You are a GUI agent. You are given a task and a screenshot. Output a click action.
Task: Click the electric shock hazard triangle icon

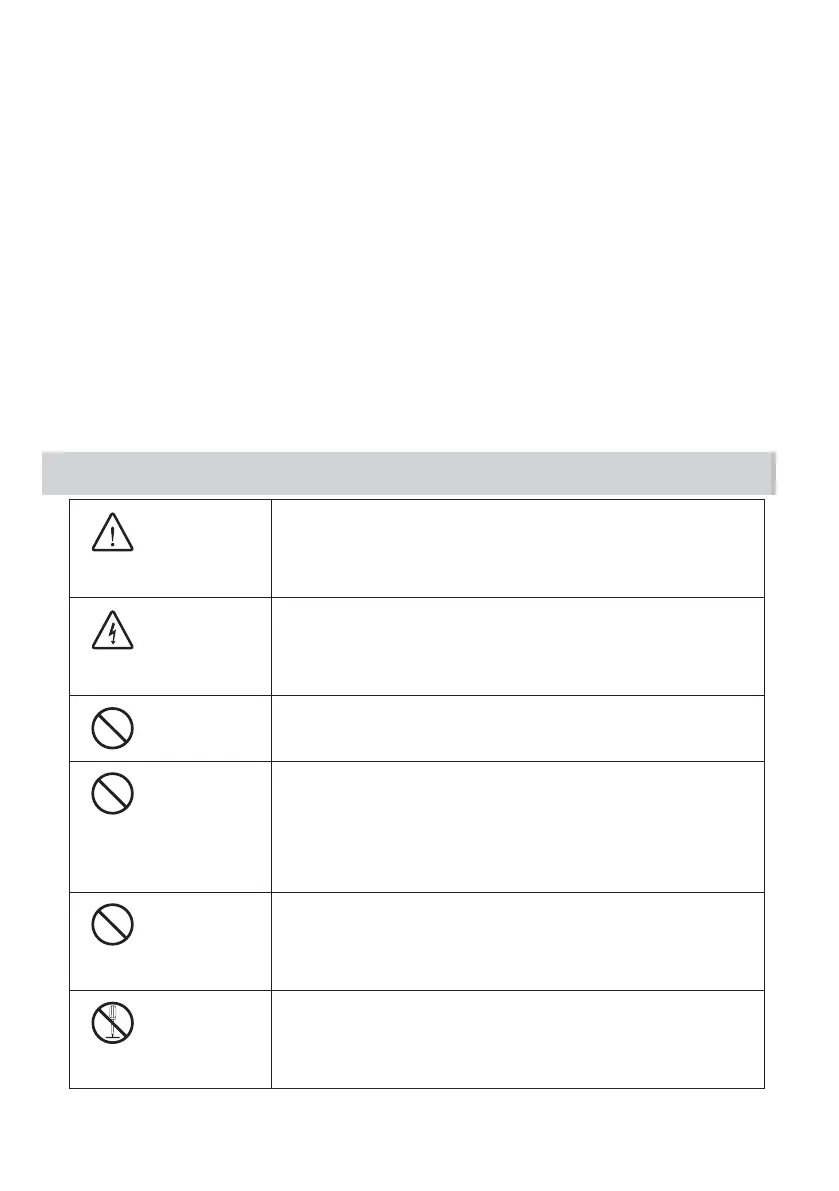[116, 634]
